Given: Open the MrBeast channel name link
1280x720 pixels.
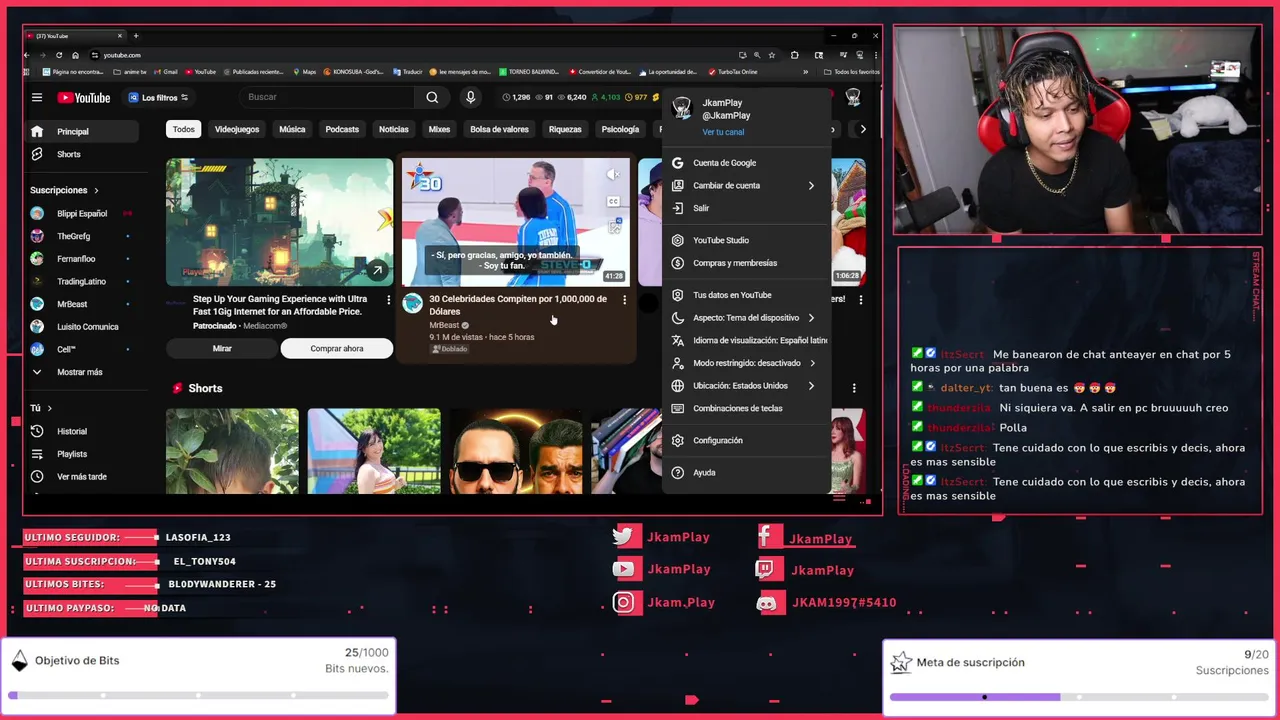Looking at the screenshot, I should pos(444,325).
